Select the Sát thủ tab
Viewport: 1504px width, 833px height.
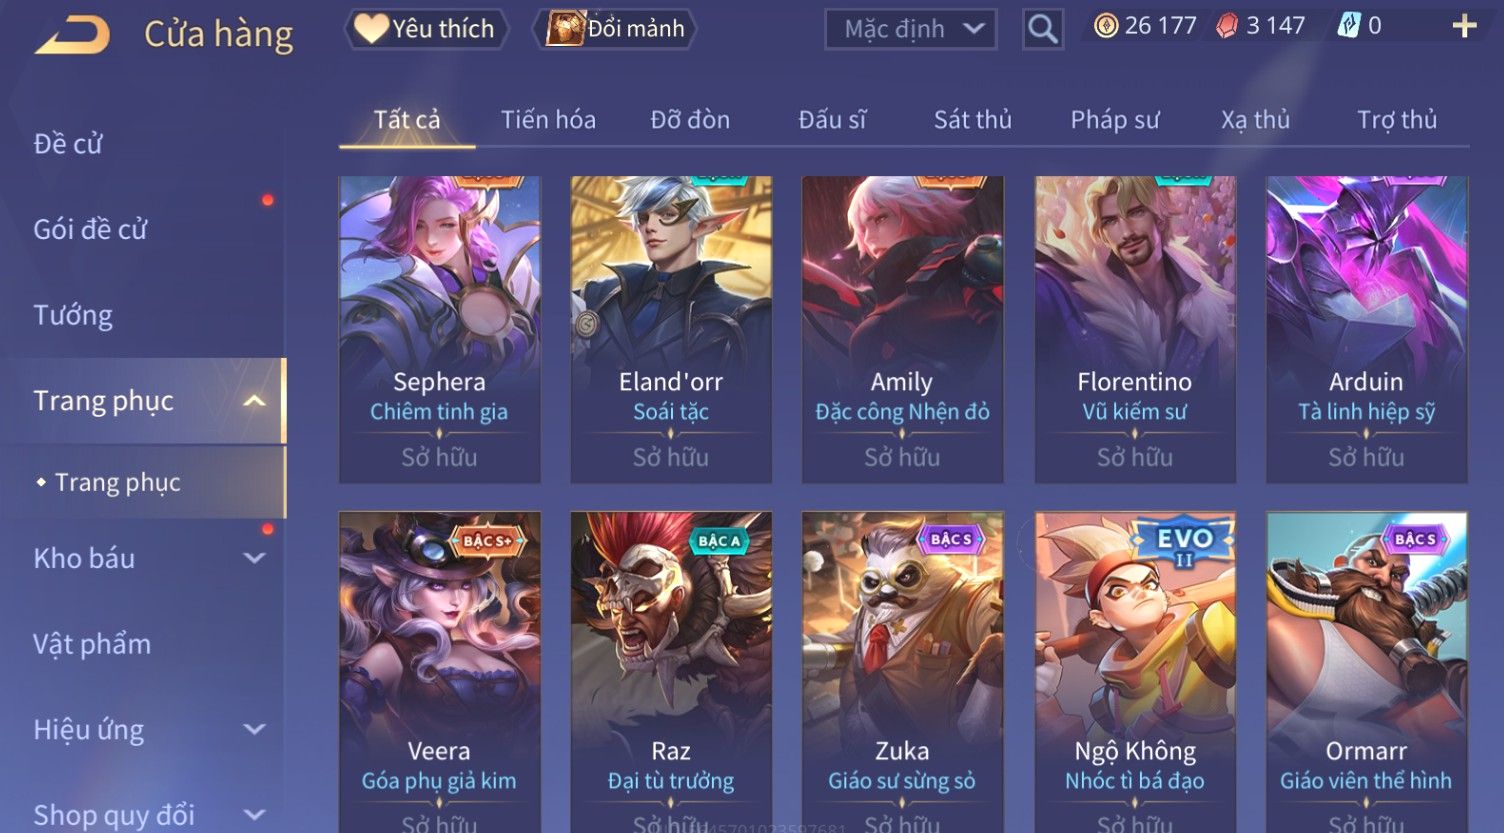click(972, 120)
